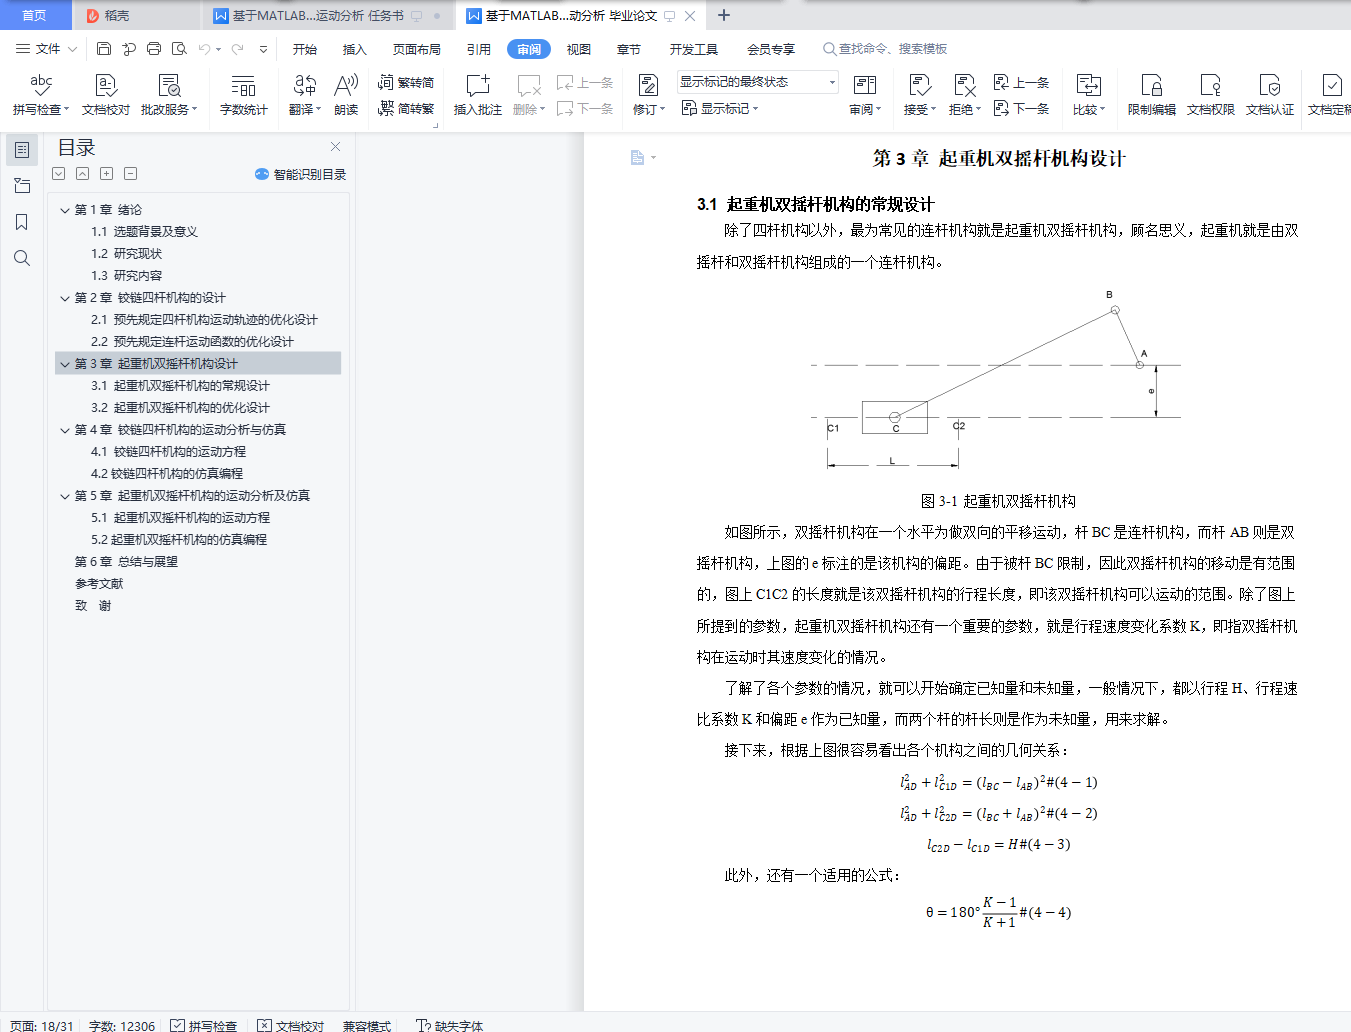The height and width of the screenshot is (1032, 1351).
Task: Switch to the 引用 ribbon tab
Action: [x=479, y=49]
